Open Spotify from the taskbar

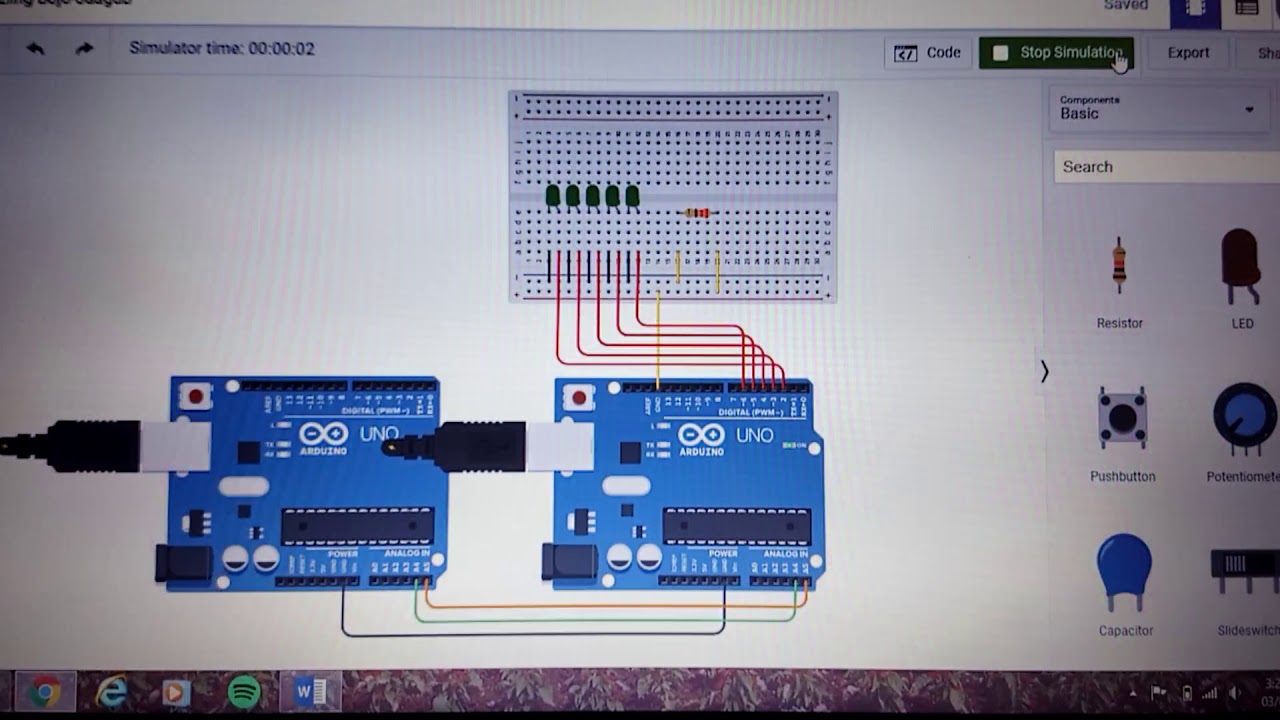244,692
